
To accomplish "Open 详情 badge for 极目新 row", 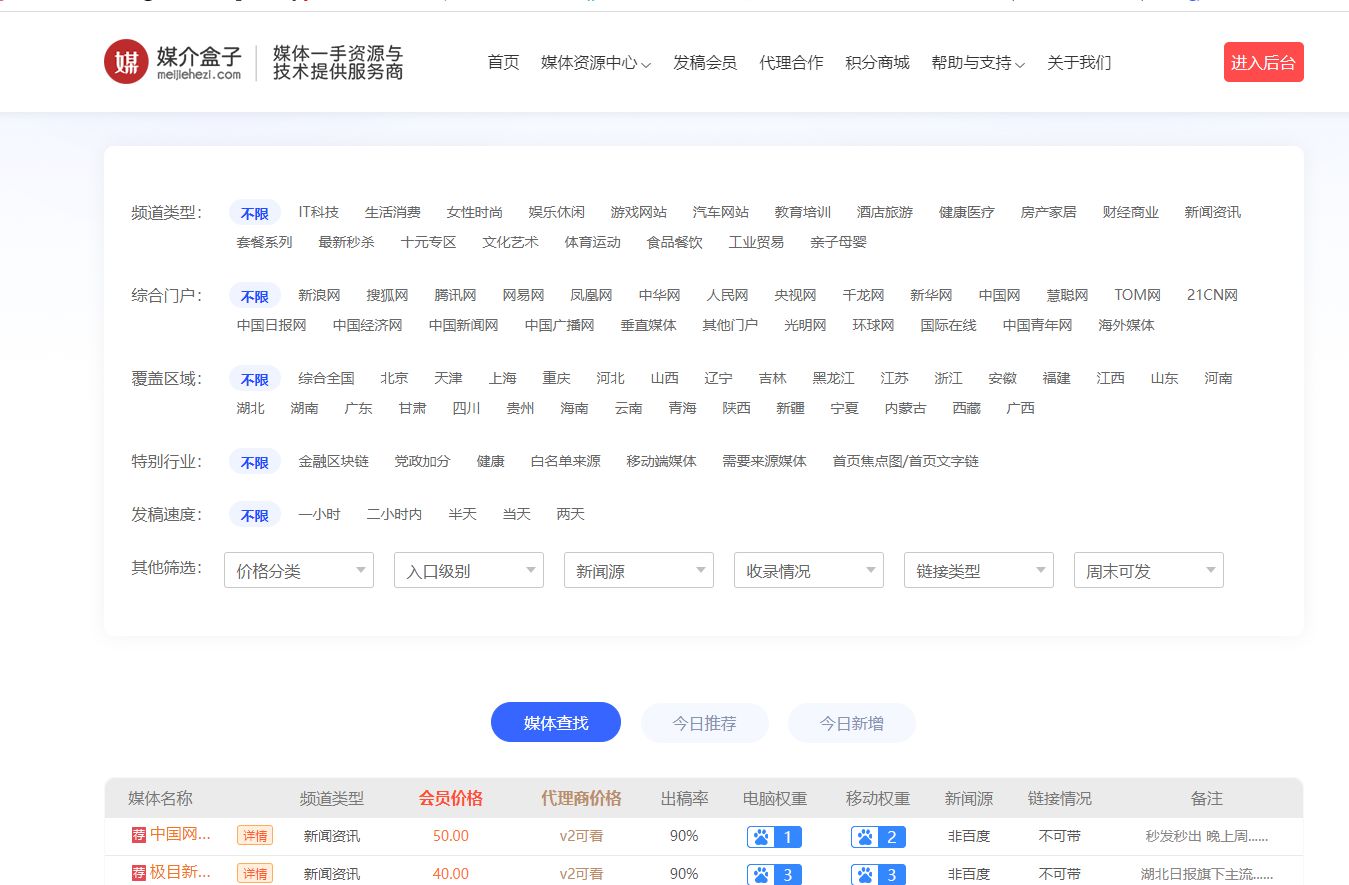I will point(255,874).
